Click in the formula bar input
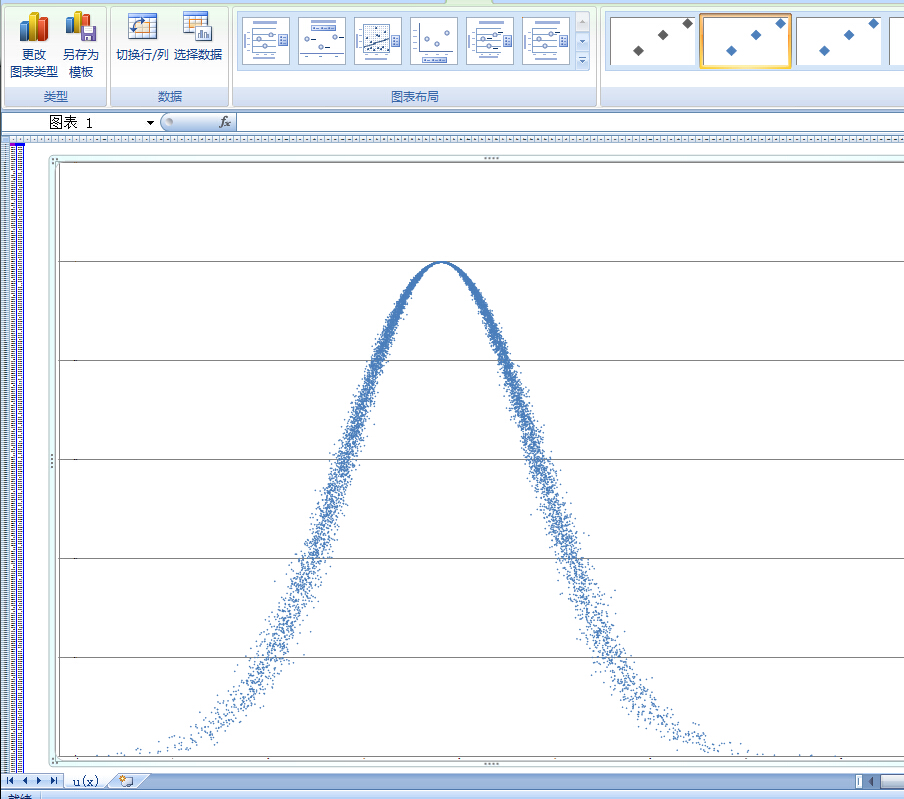904x799 pixels. (570, 122)
